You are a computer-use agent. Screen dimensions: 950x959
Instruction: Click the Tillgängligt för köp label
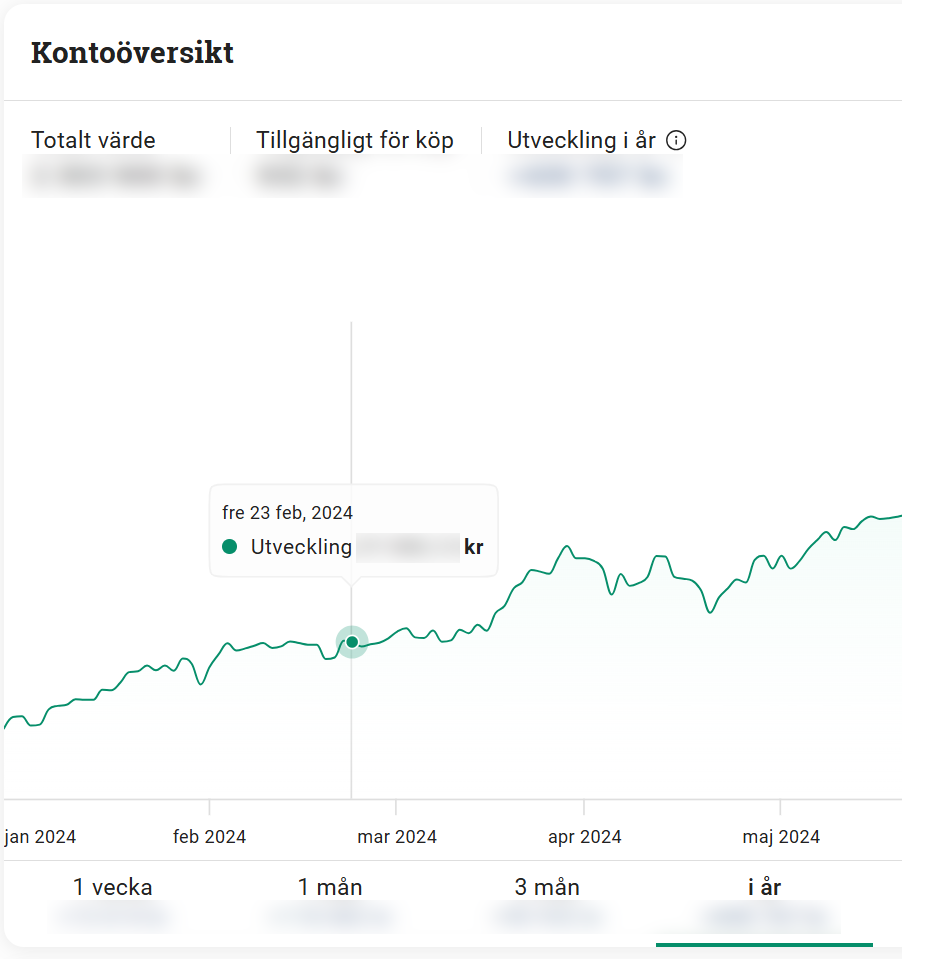[x=355, y=141]
